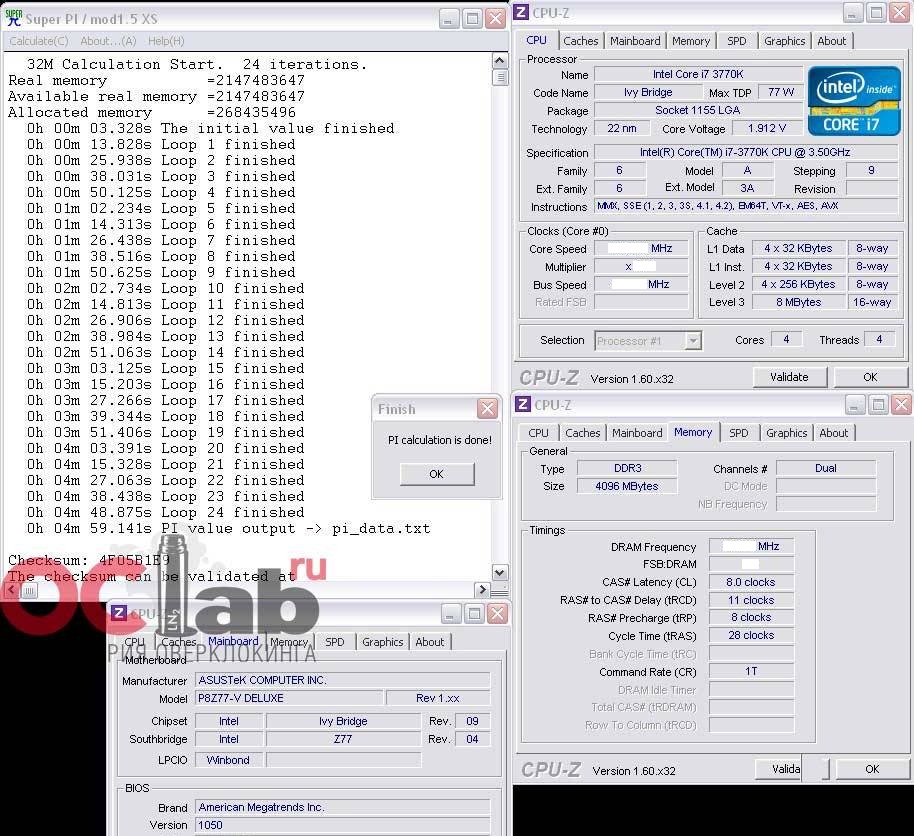Click Validate in the CPU-Z processor window
914x836 pixels.
(x=789, y=377)
